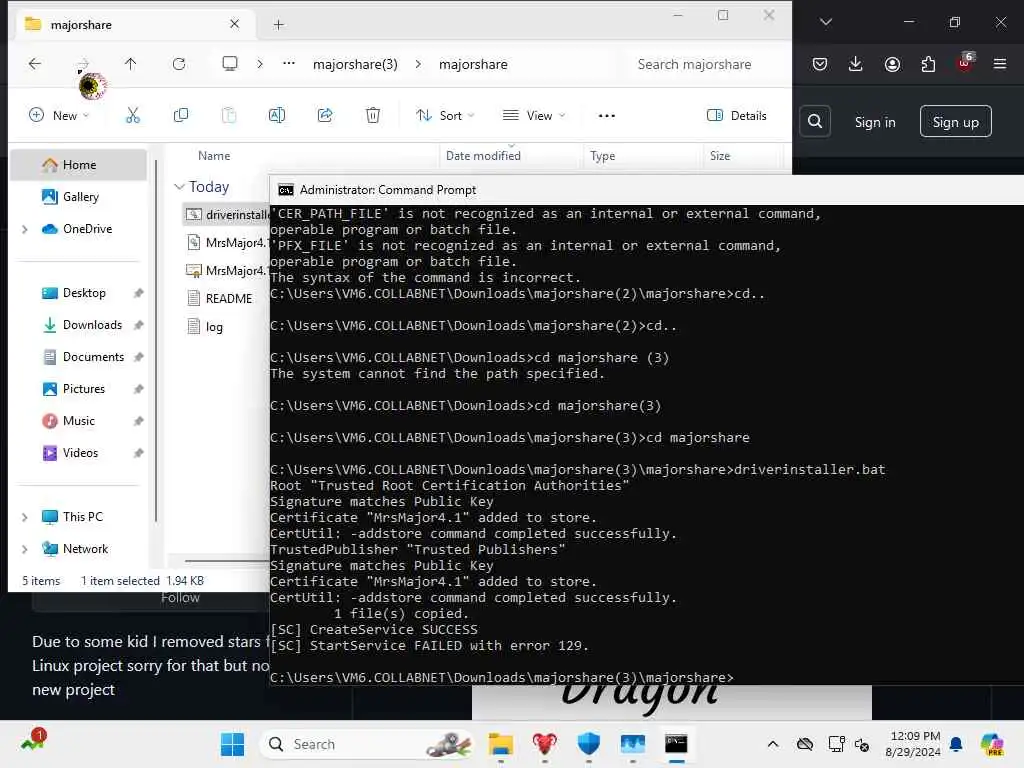
Task: Click the Command Prompt title bar
Action: (x=647, y=190)
